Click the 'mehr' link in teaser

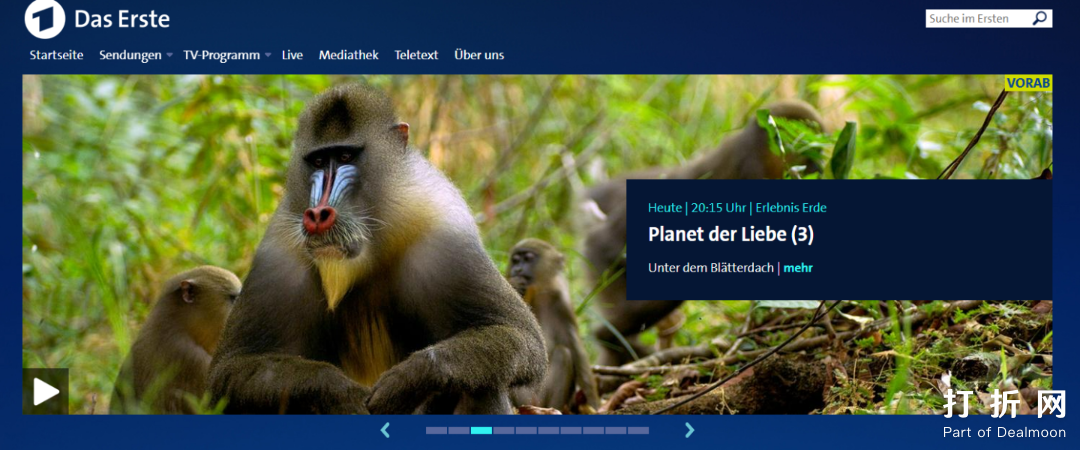(x=798, y=268)
